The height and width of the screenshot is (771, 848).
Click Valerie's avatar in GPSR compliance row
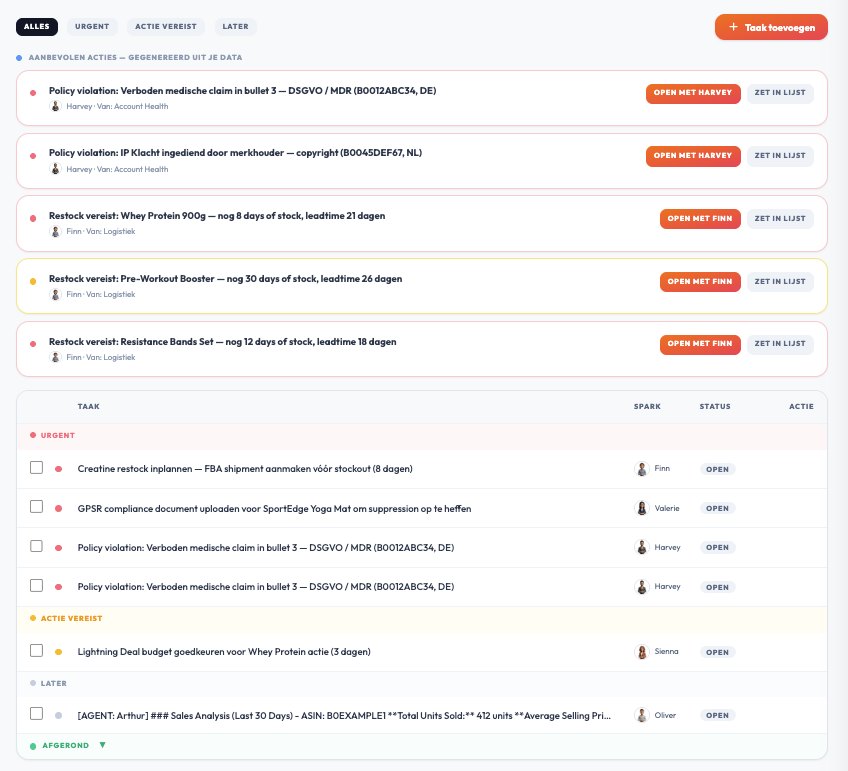642,508
